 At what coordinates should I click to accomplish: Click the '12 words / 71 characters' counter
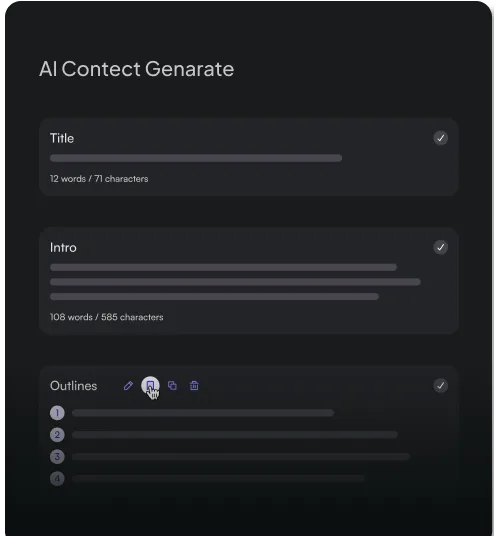coord(99,179)
